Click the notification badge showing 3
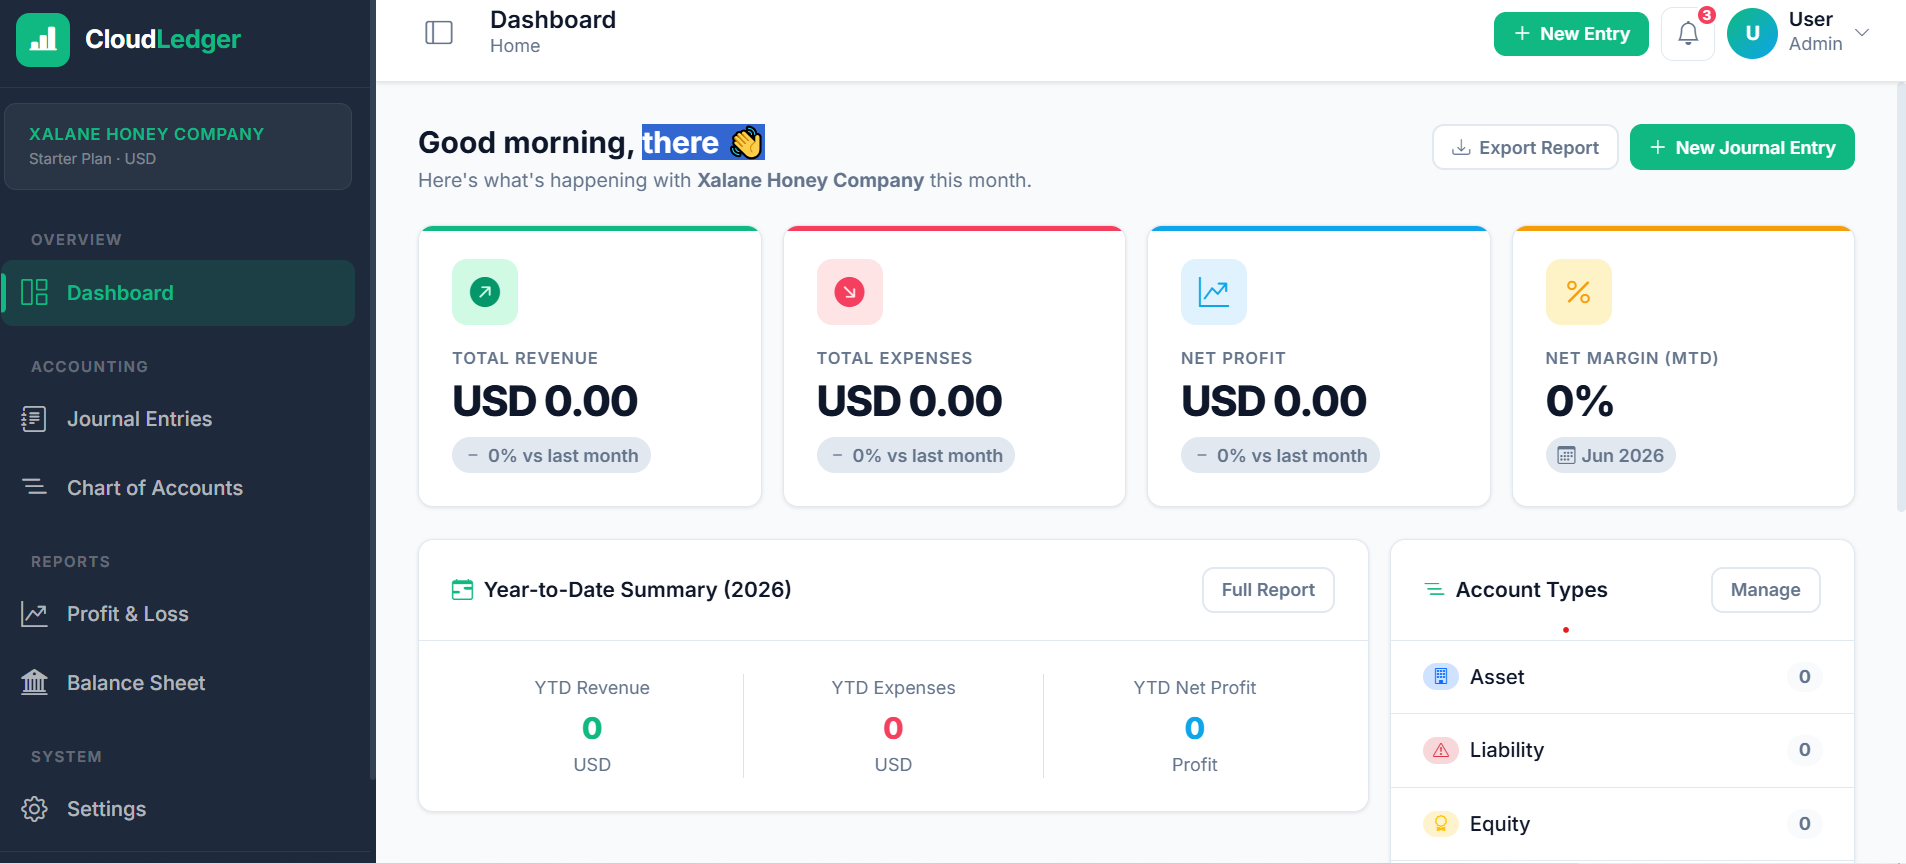Viewport: 1906px width, 864px height. point(1707,15)
